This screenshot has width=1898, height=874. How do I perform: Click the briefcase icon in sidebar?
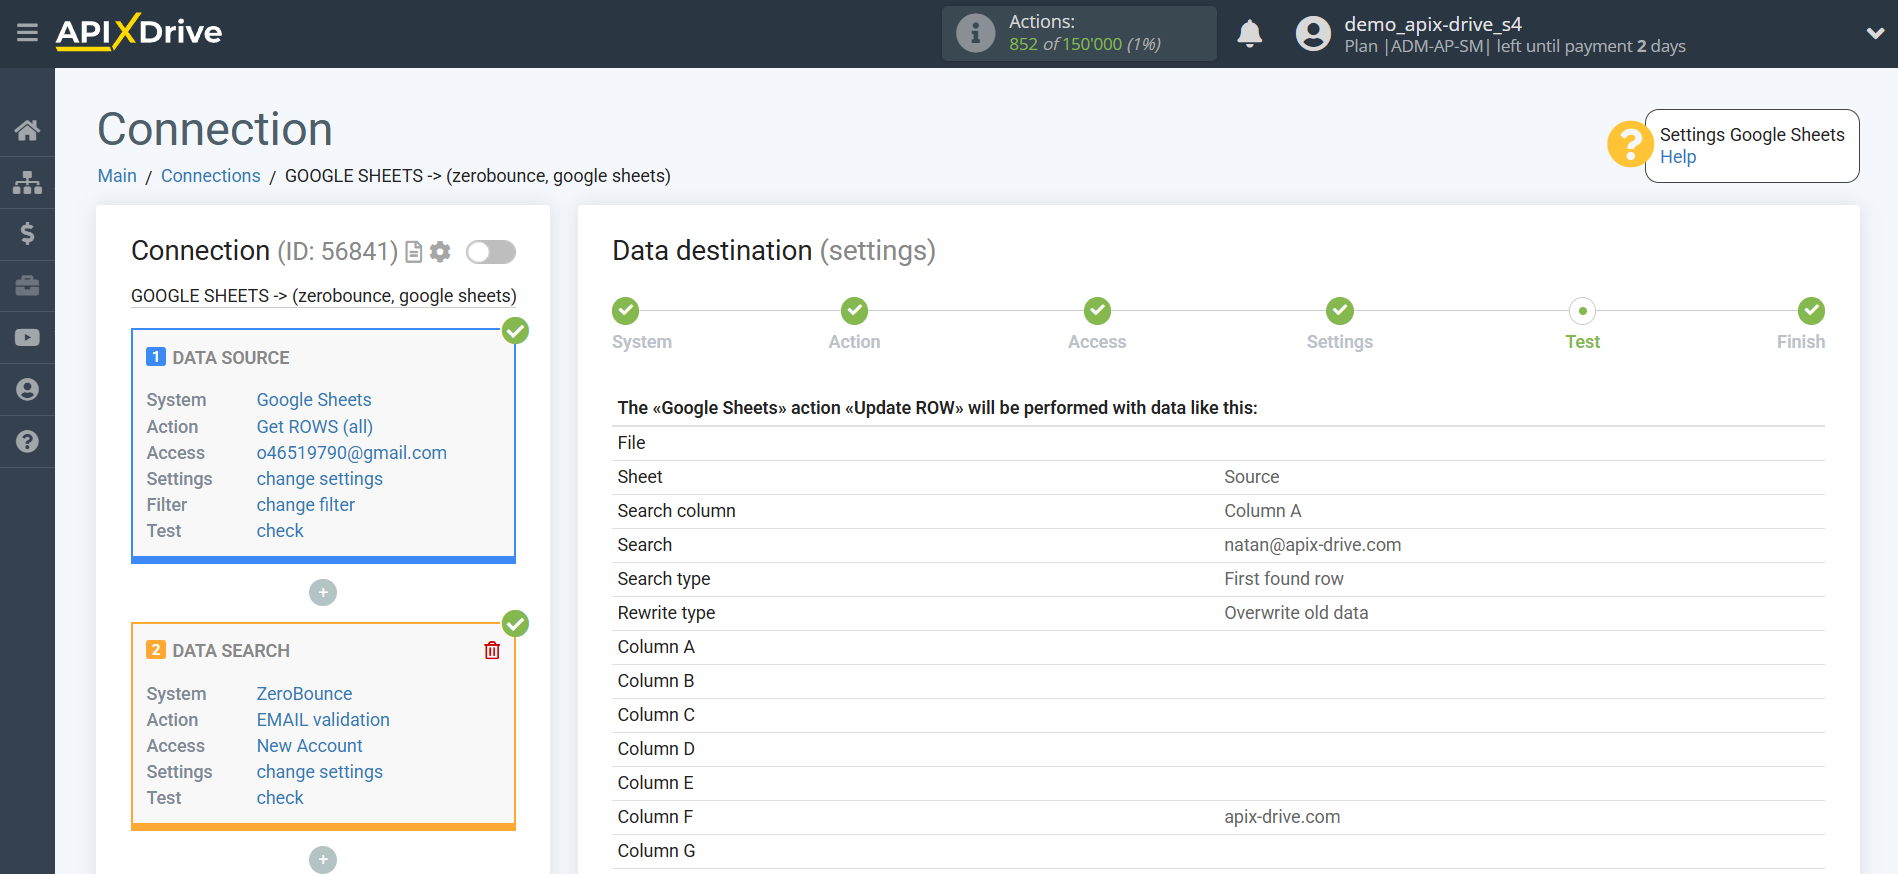pos(27,286)
